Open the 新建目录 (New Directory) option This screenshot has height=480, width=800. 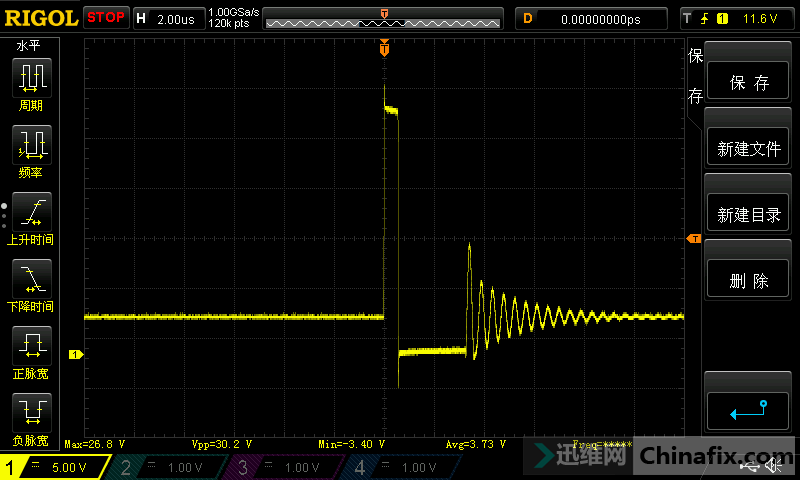[x=748, y=215]
